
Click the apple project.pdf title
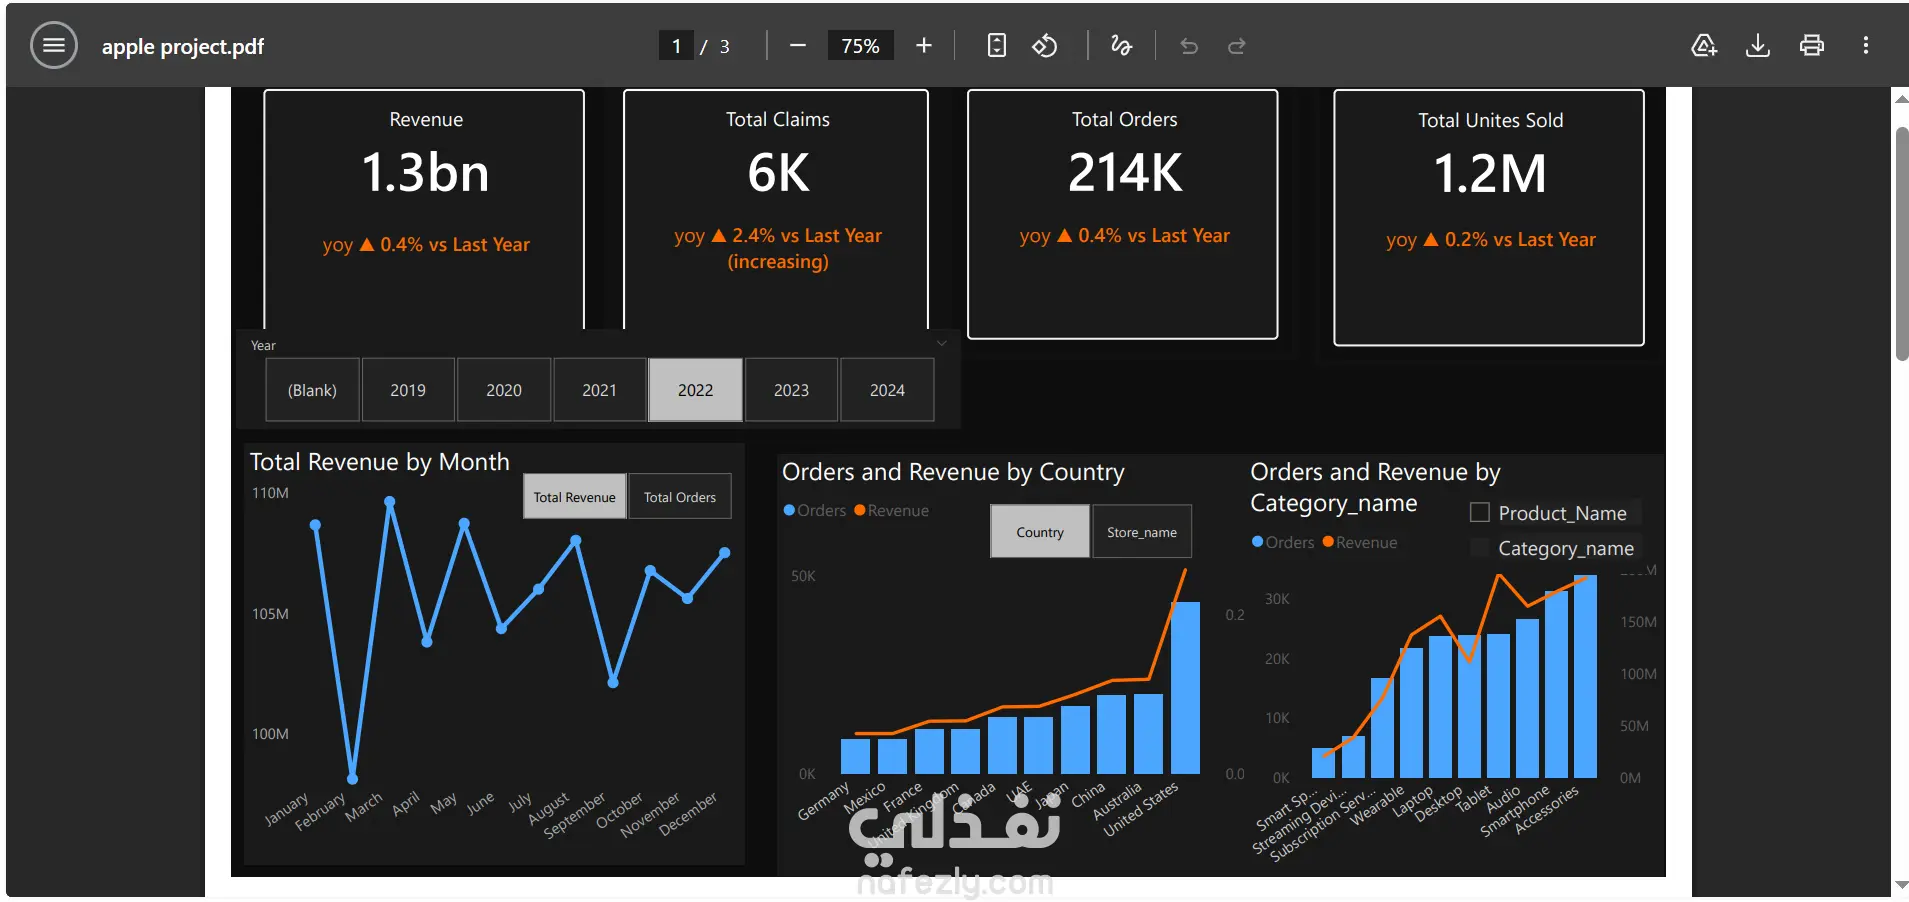[x=183, y=47]
